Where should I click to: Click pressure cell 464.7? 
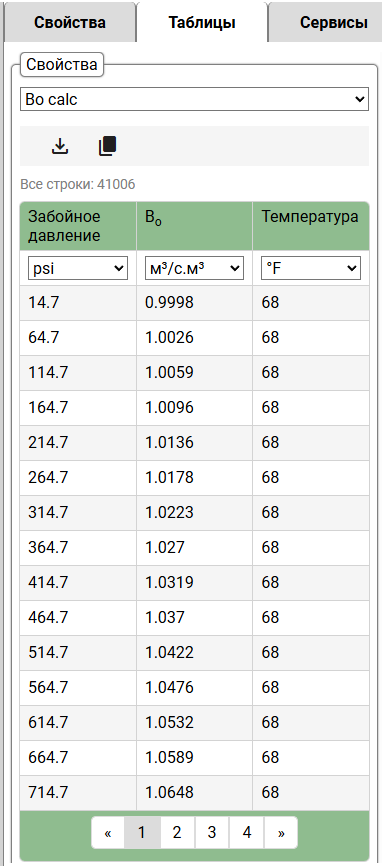[x=78, y=617]
